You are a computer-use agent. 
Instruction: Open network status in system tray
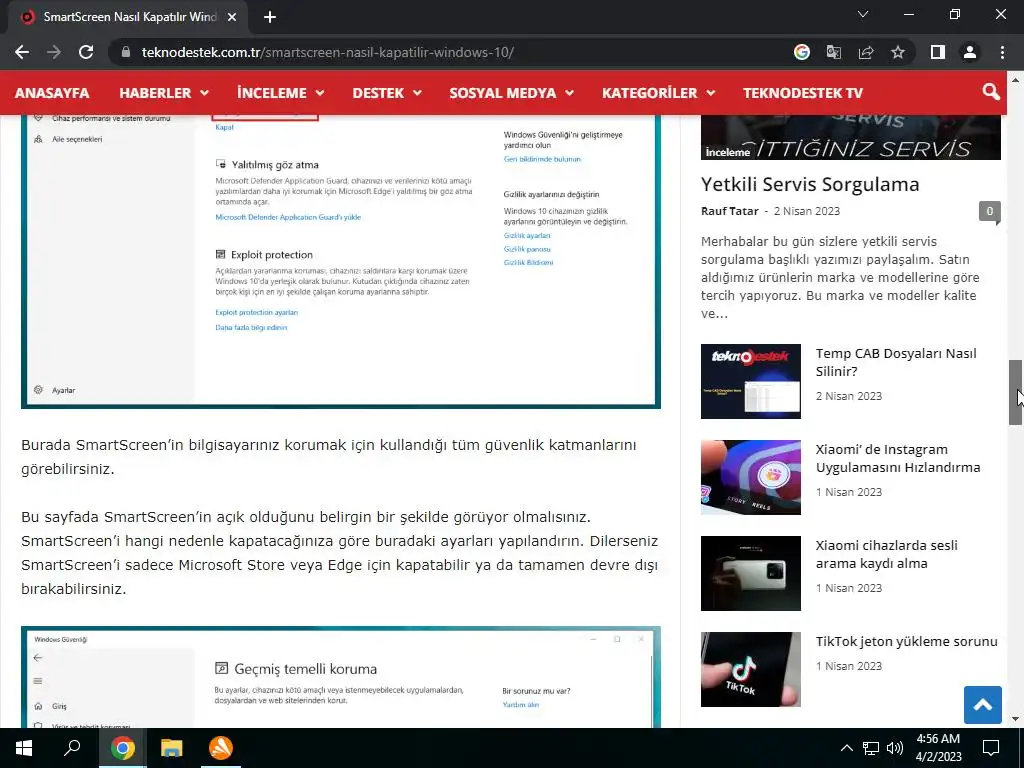coord(871,748)
